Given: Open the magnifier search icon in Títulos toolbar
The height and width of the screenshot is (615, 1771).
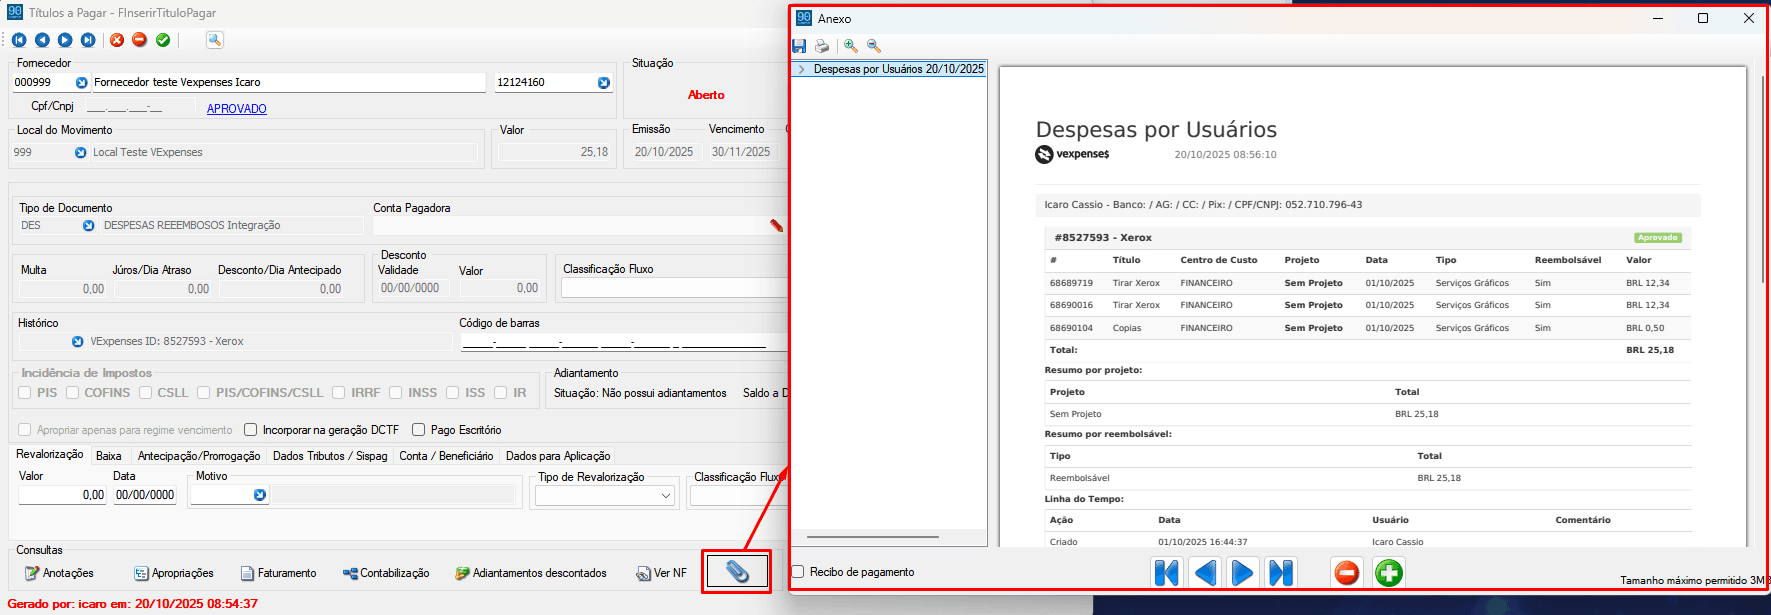Looking at the screenshot, I should [214, 40].
